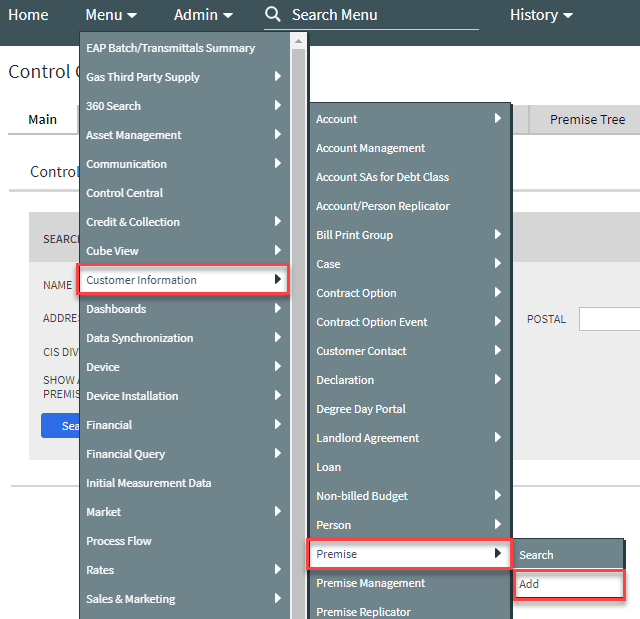Open Control Central menu entry
The width and height of the screenshot is (640, 619).
click(x=125, y=193)
